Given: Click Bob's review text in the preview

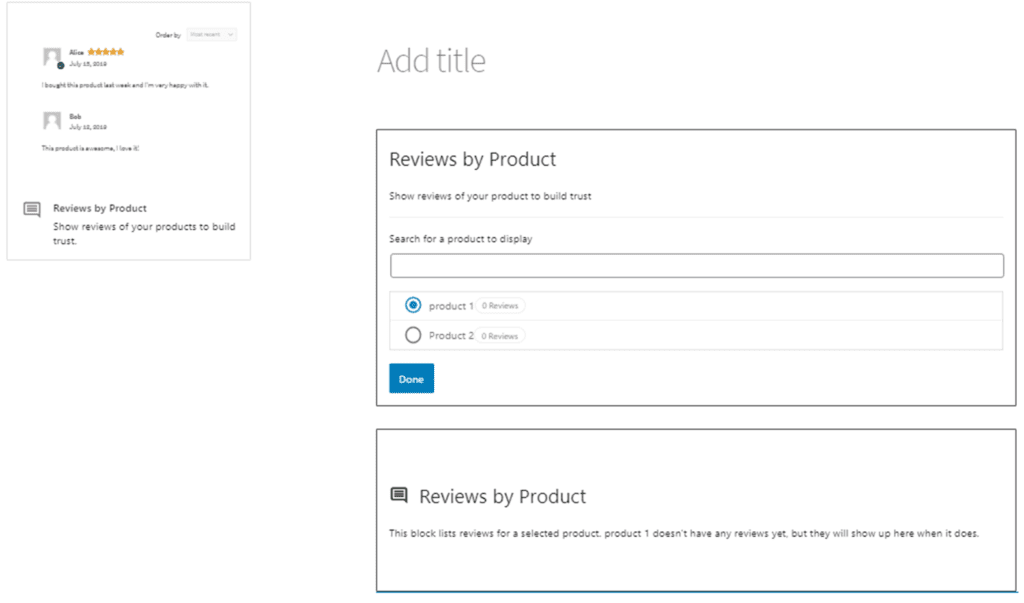Looking at the screenshot, I should (90, 148).
